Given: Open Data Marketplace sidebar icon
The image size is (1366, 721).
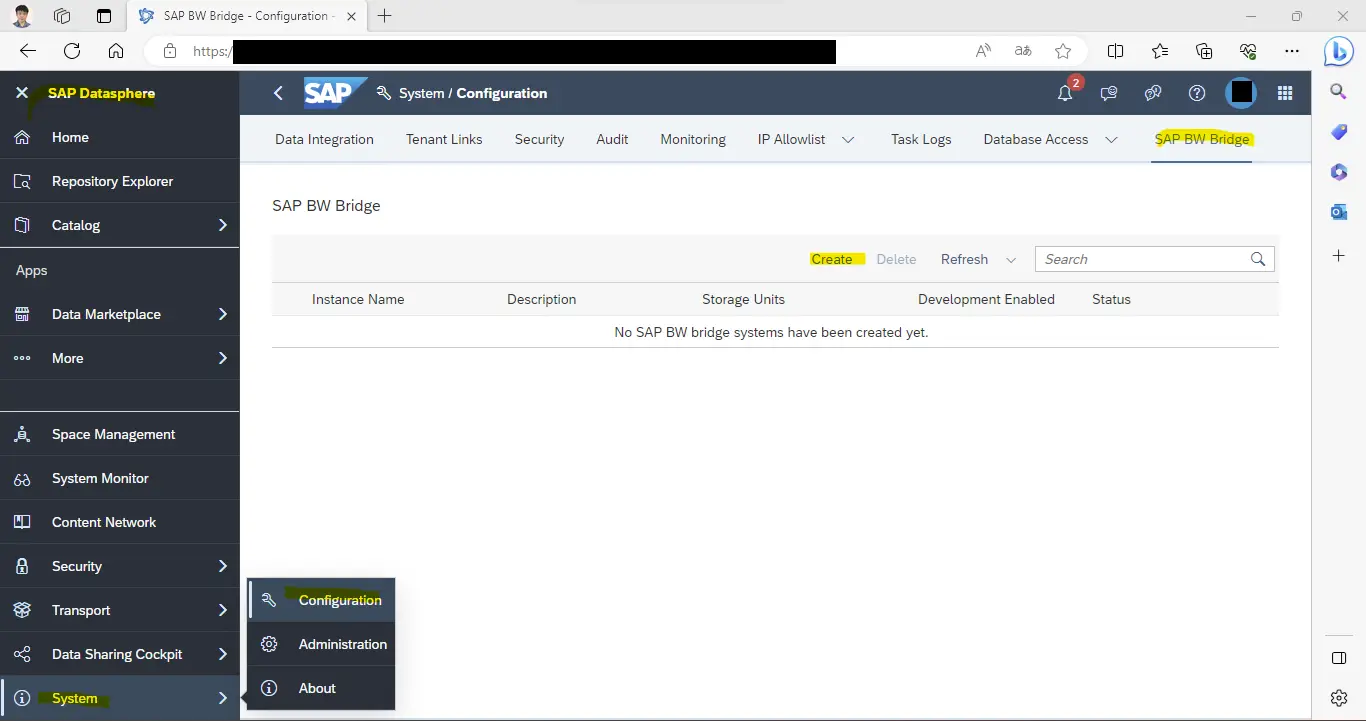Looking at the screenshot, I should (x=22, y=314).
